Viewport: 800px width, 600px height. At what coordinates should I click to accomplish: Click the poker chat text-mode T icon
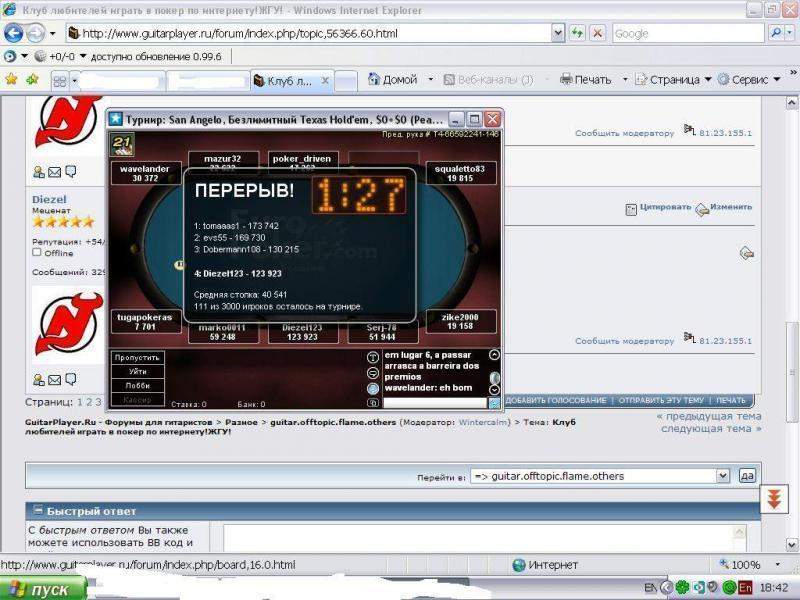pos(373,358)
